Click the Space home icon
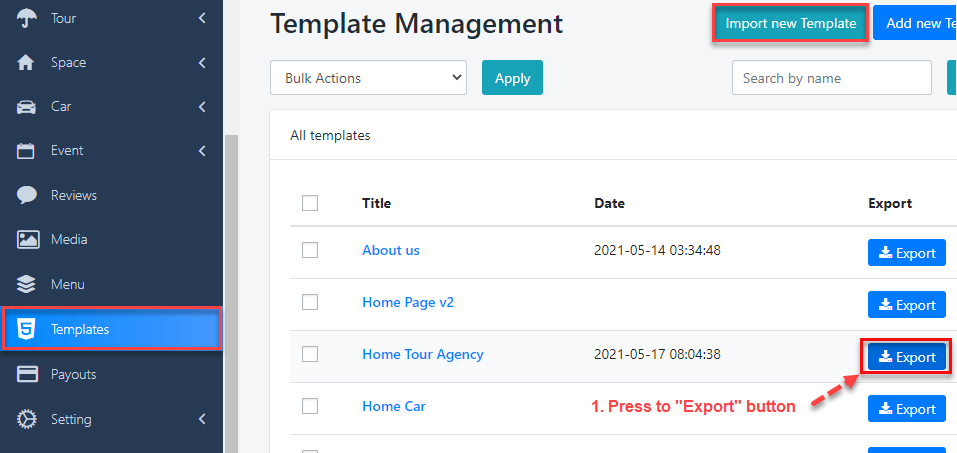The height and width of the screenshot is (453, 957). [x=27, y=62]
